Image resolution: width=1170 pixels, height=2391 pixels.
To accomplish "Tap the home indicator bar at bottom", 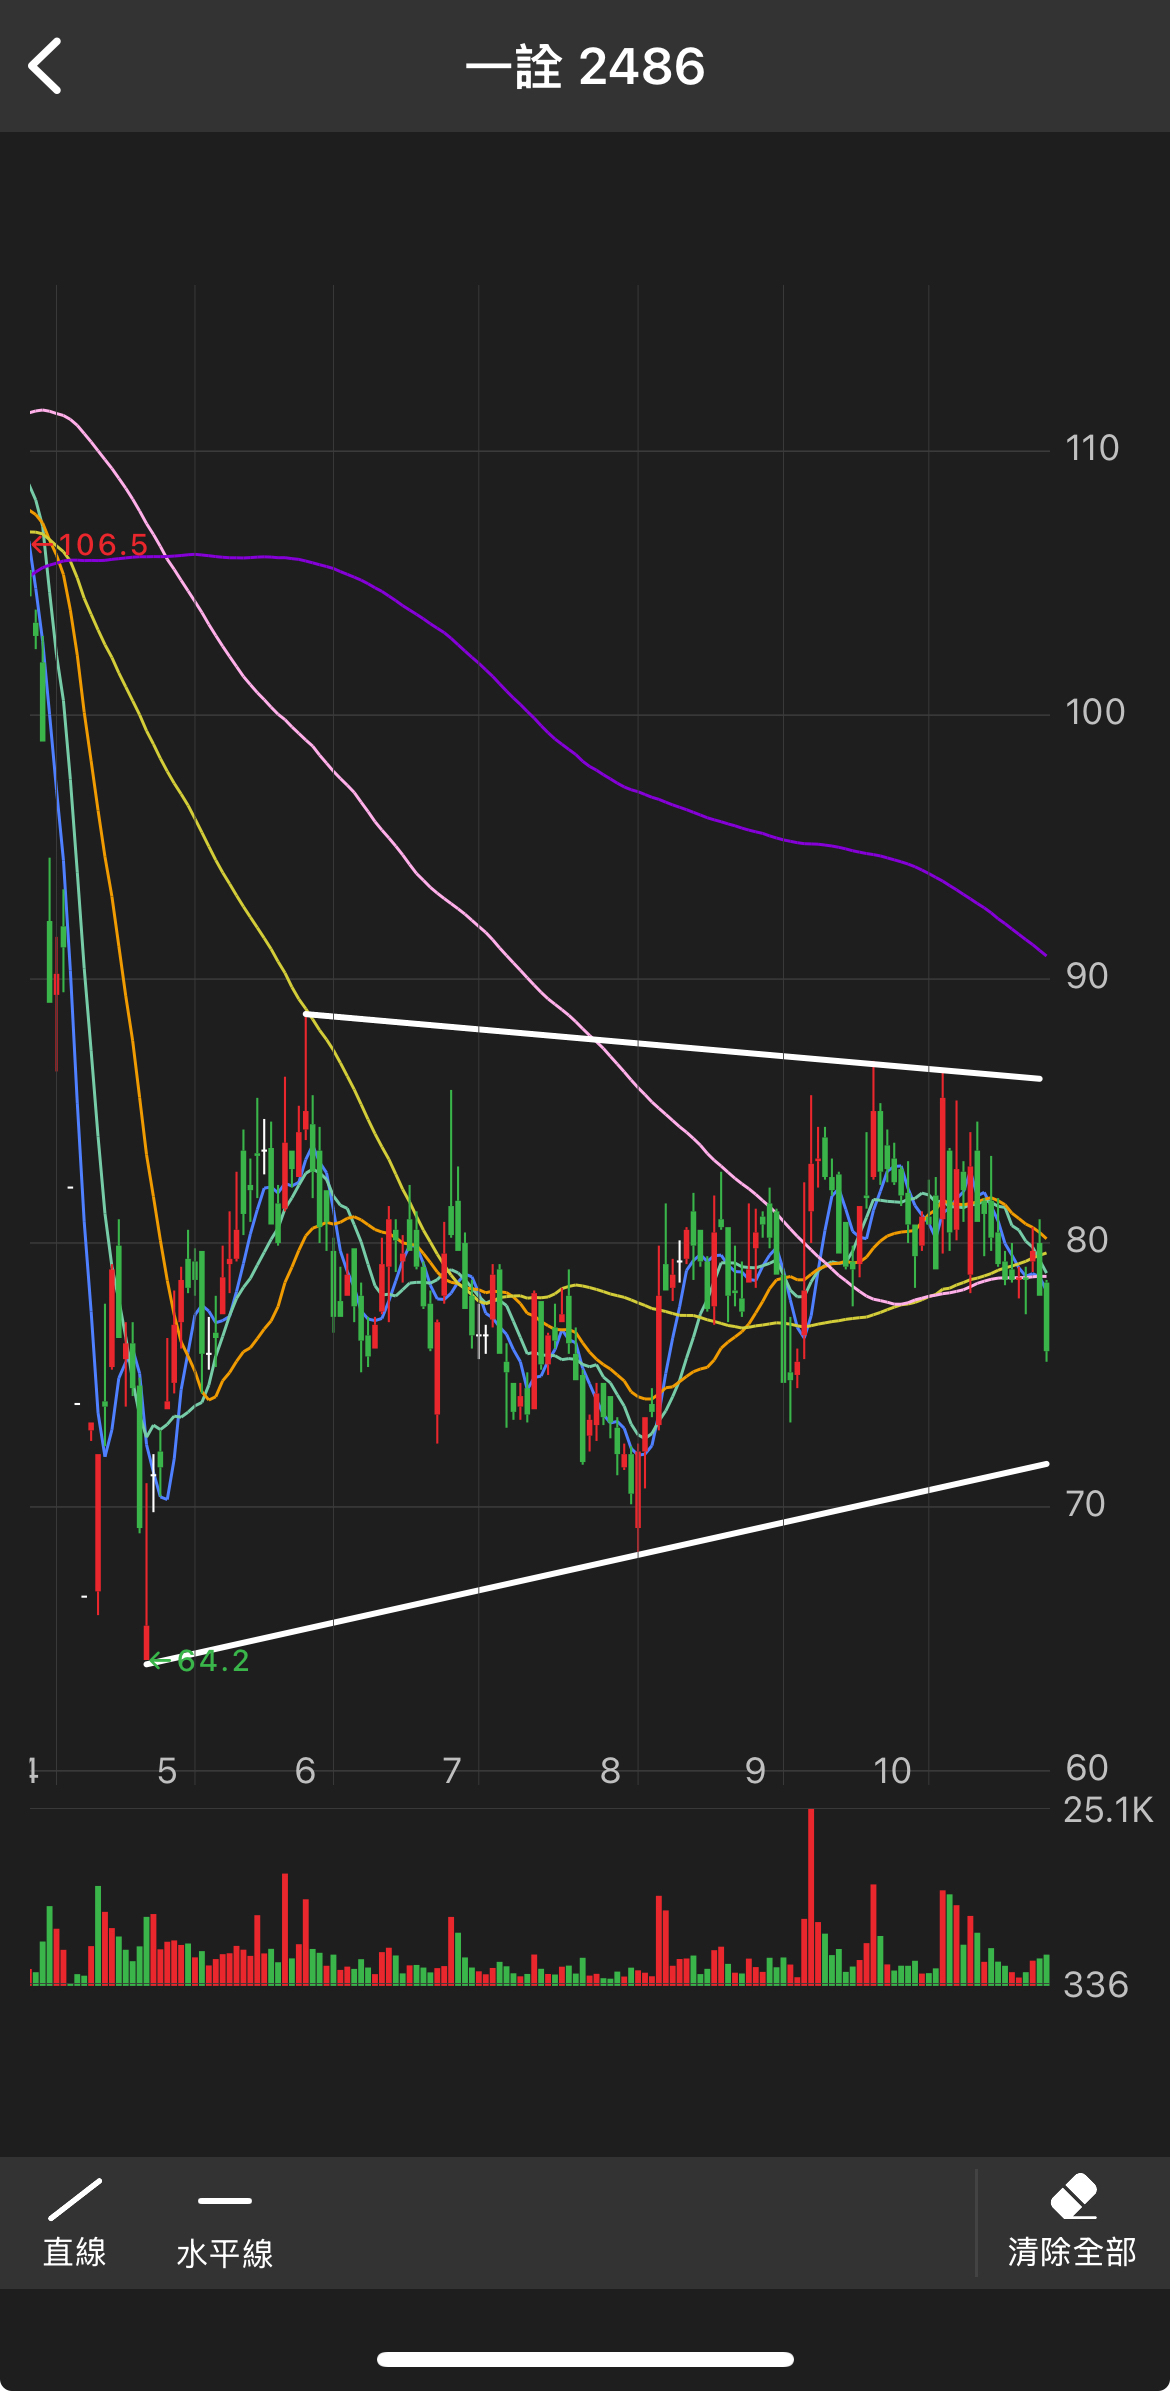I will click(585, 2360).
